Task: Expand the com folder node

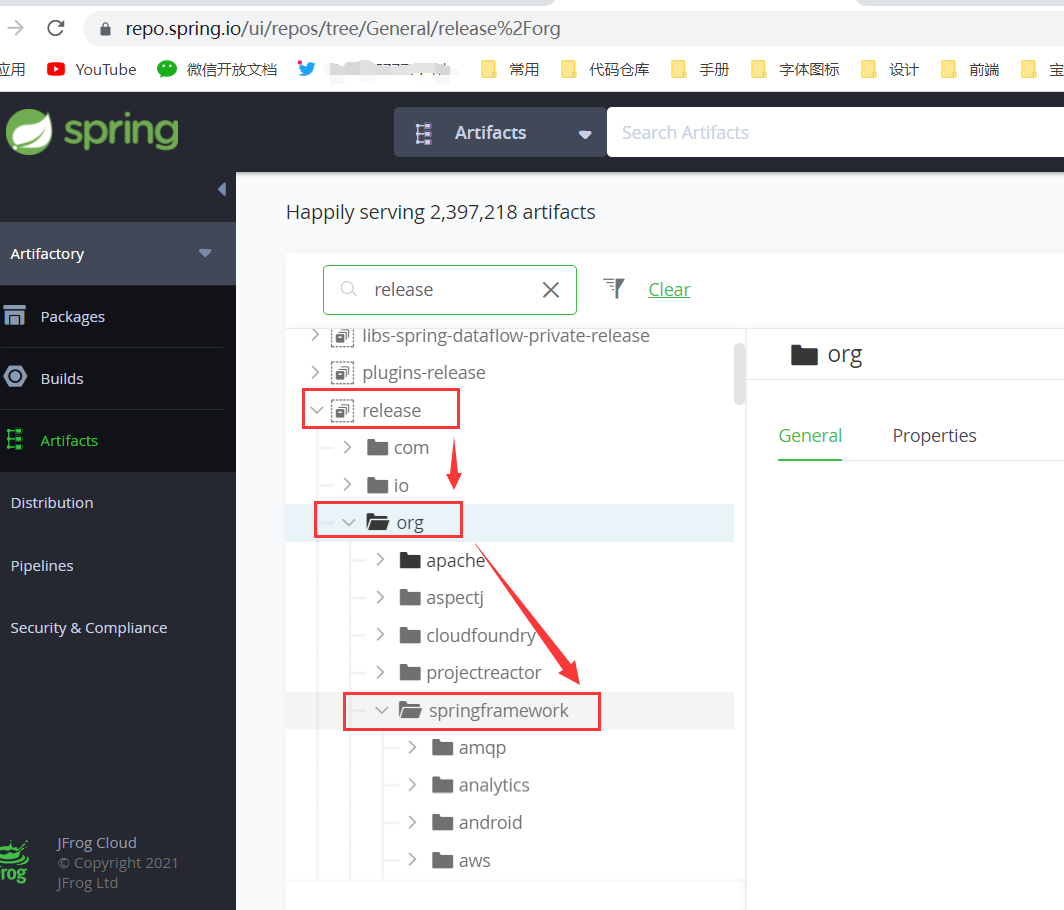Action: pyautogui.click(x=347, y=447)
